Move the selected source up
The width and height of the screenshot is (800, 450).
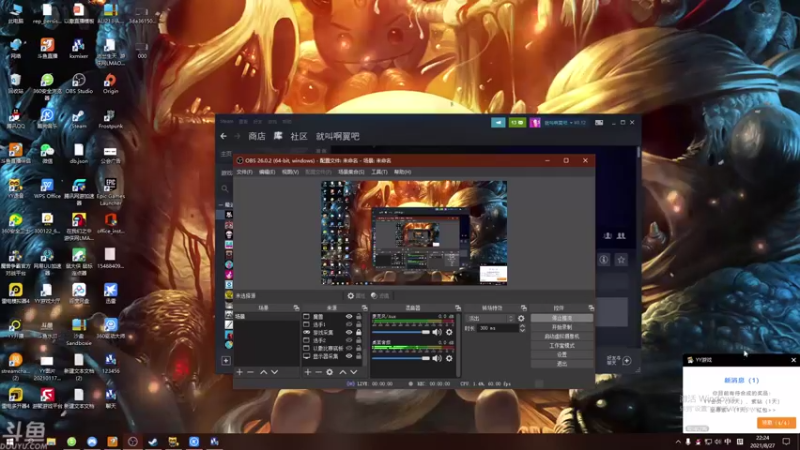(342, 372)
